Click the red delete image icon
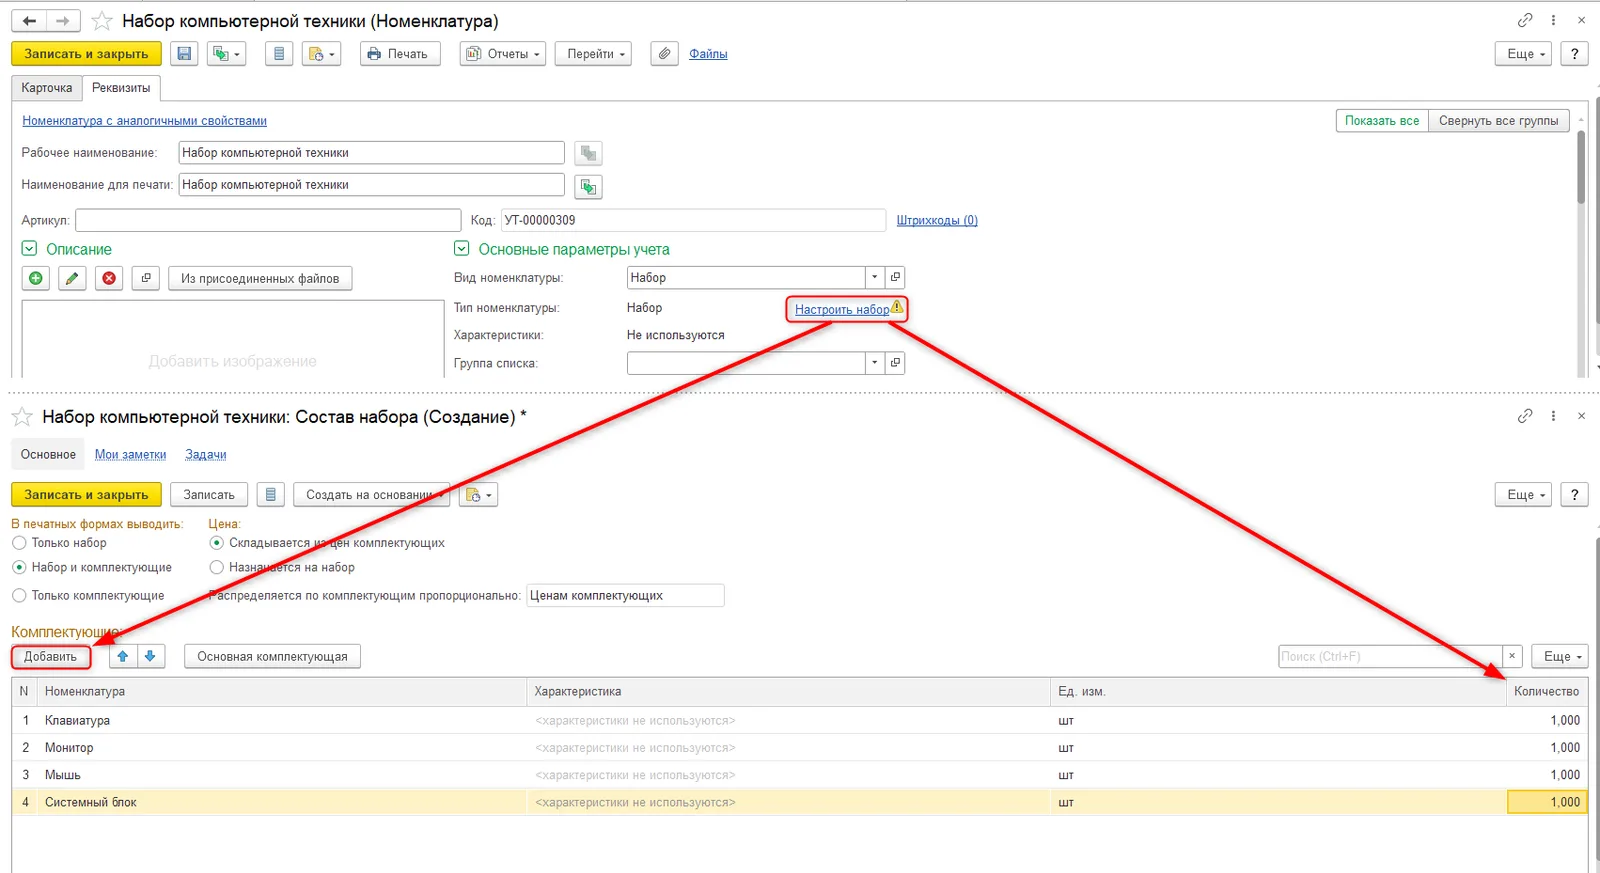The image size is (1600, 873). pos(109,279)
